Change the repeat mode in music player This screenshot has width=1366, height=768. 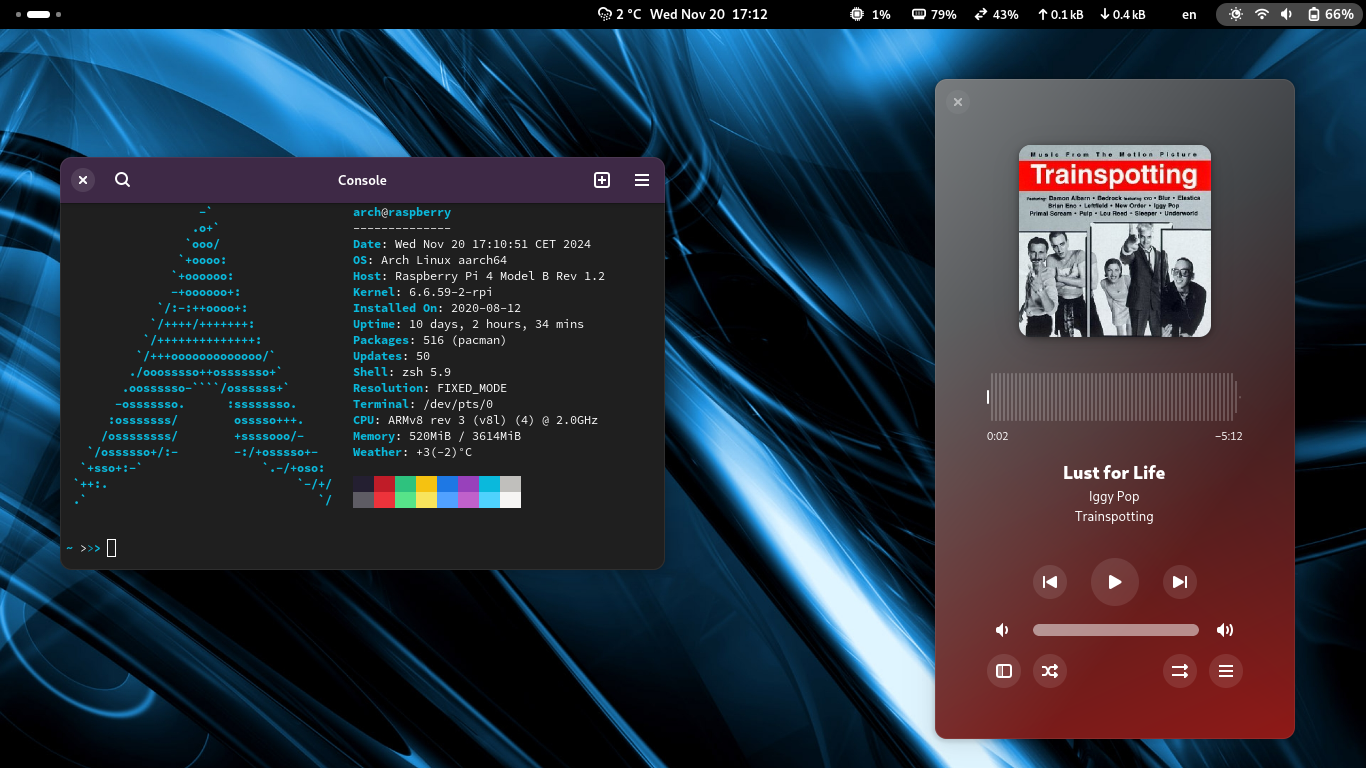[x=1180, y=671]
